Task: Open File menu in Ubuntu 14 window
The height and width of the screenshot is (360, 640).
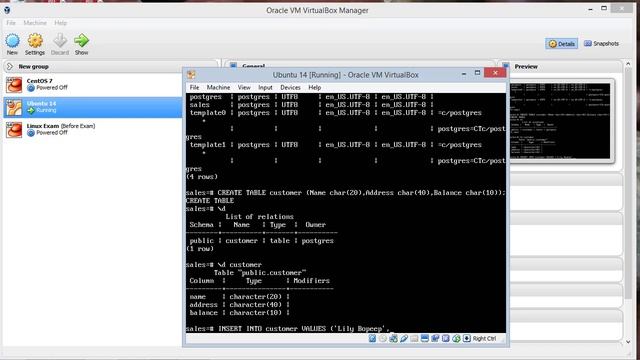Action: tap(194, 87)
